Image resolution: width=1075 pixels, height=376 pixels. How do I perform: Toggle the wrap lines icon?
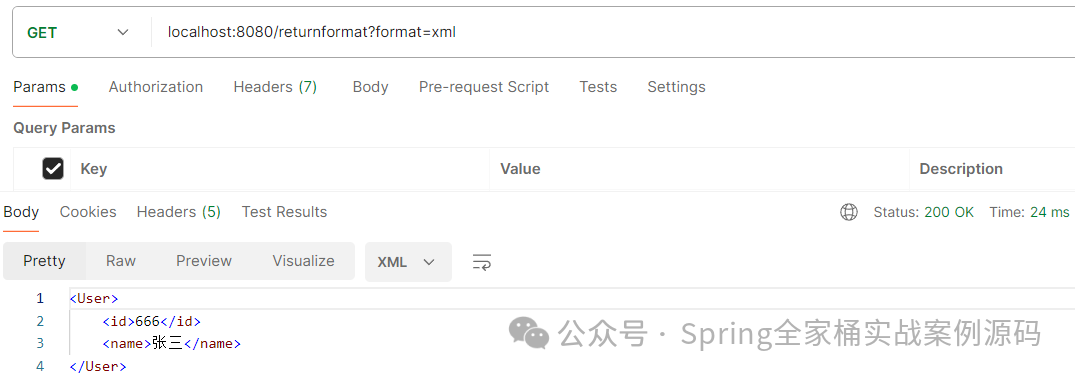[x=482, y=261]
